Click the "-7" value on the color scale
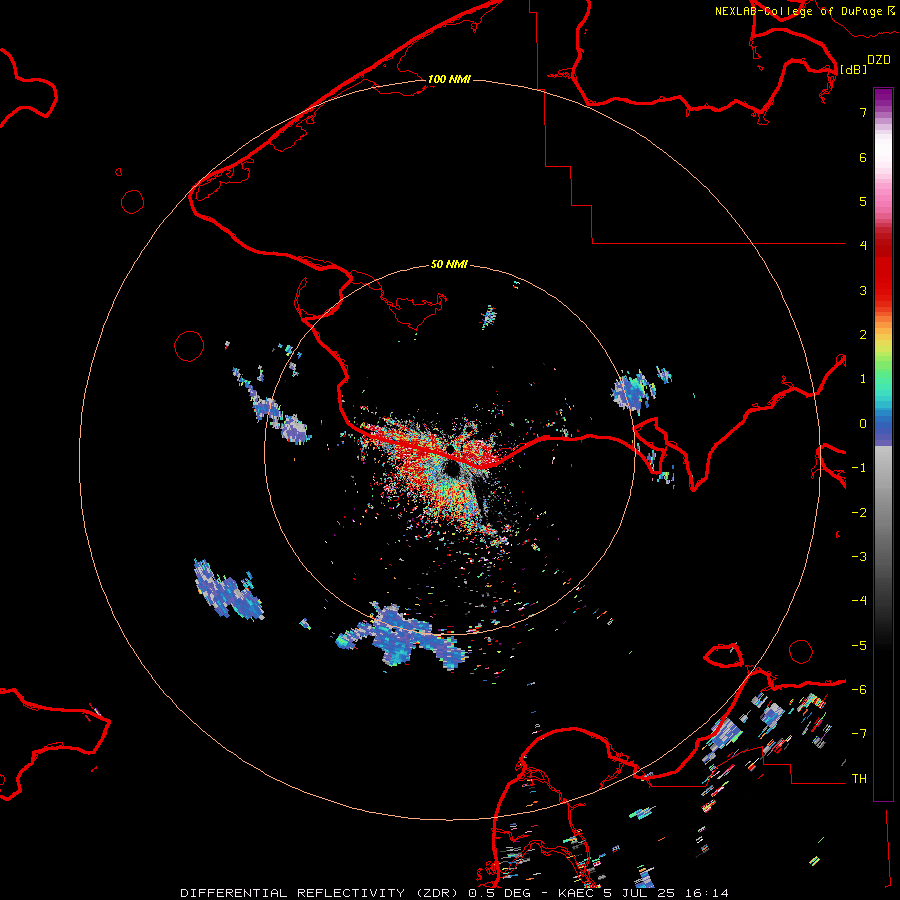Image resolution: width=900 pixels, height=900 pixels. [859, 734]
